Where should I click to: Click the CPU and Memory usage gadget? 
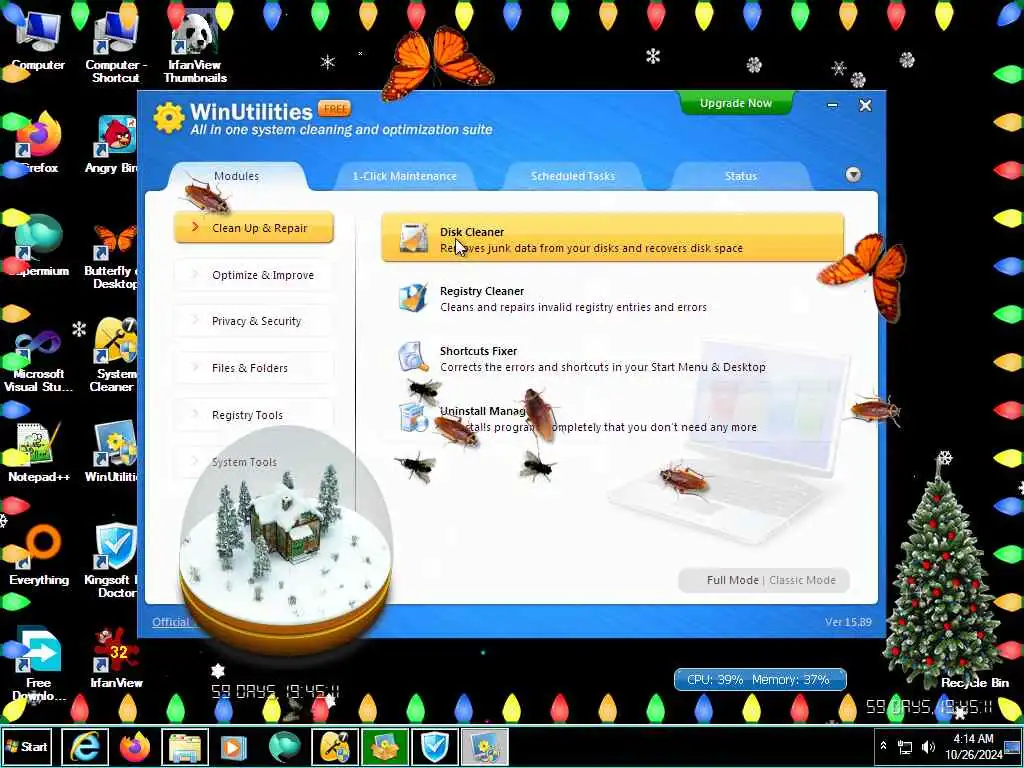coord(760,680)
